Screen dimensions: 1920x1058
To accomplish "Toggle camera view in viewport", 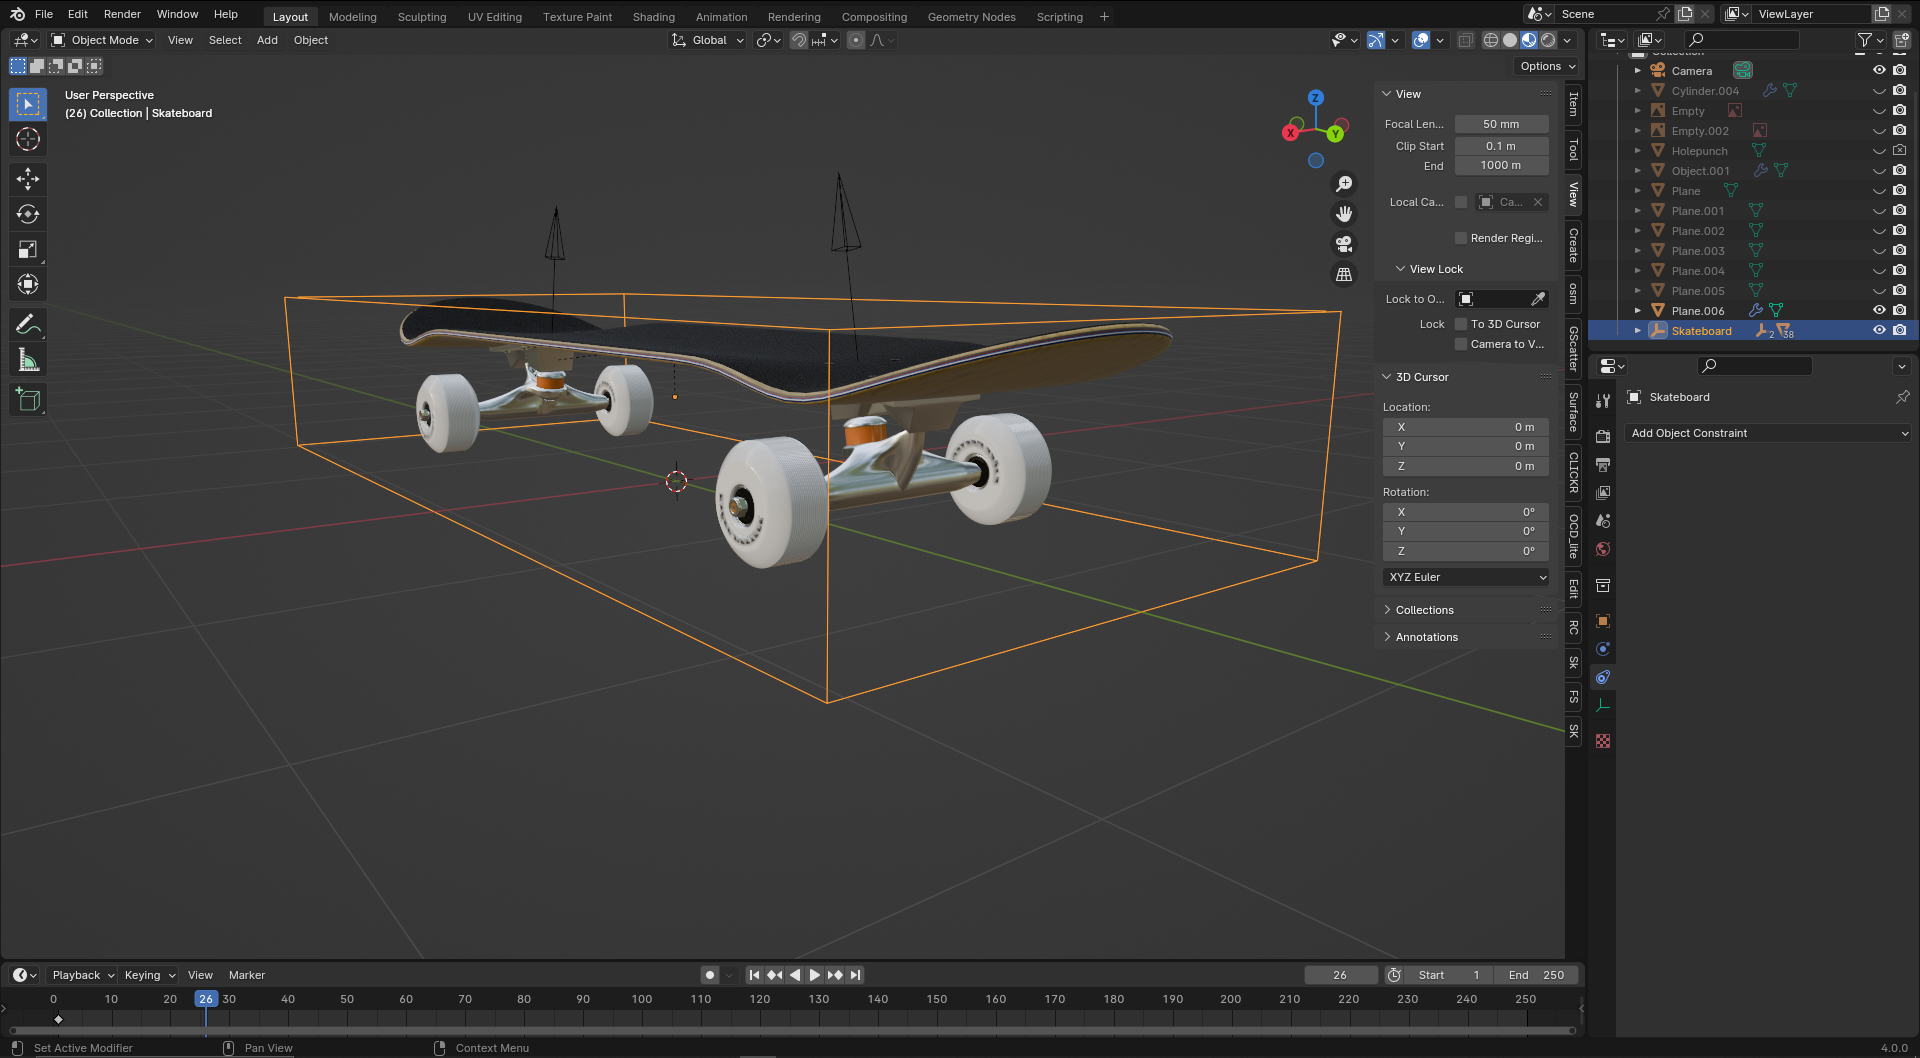I will (x=1344, y=244).
